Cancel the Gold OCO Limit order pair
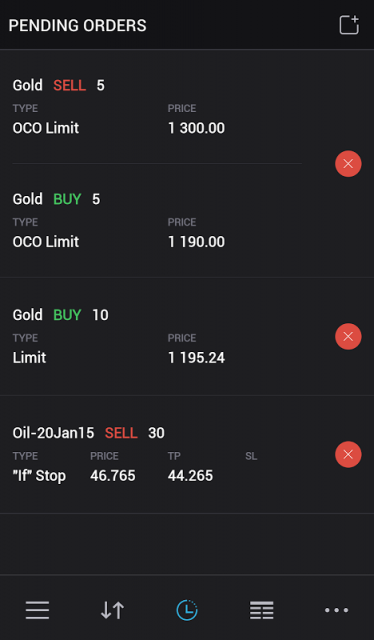Viewport: 374px width, 640px height. (x=348, y=164)
